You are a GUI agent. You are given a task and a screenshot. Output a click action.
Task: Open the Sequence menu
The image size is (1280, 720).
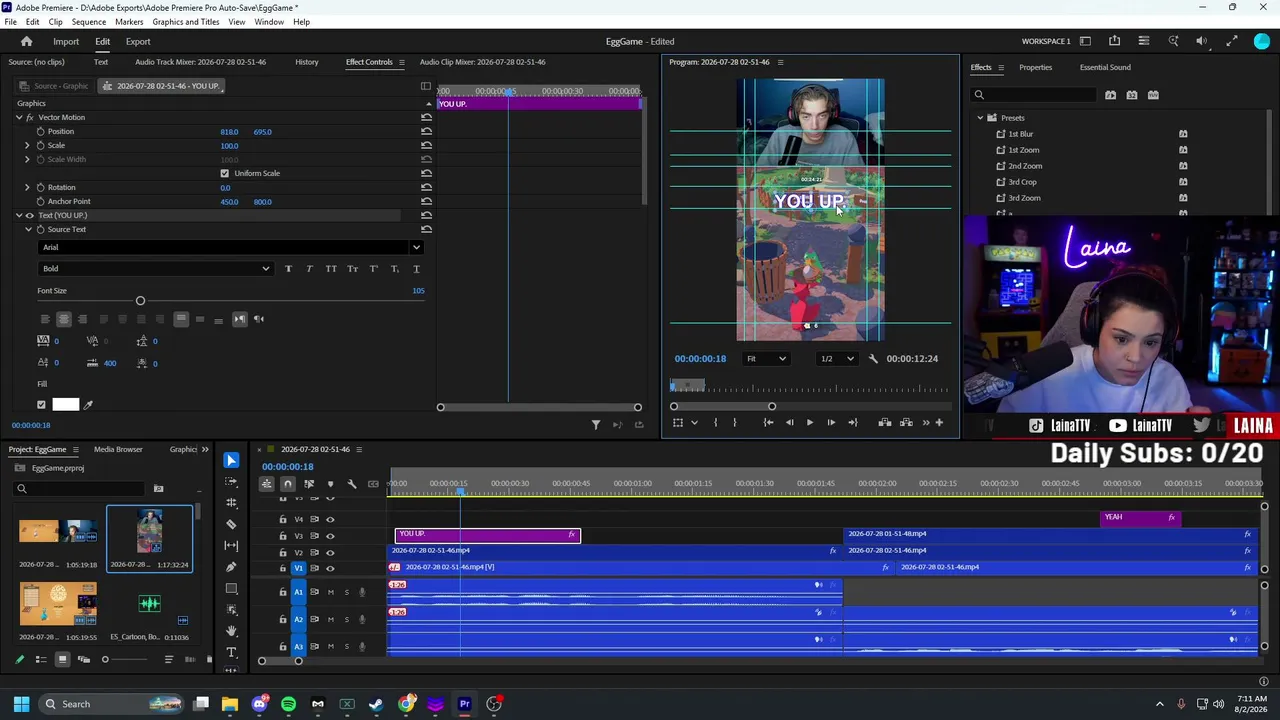pyautogui.click(x=89, y=22)
